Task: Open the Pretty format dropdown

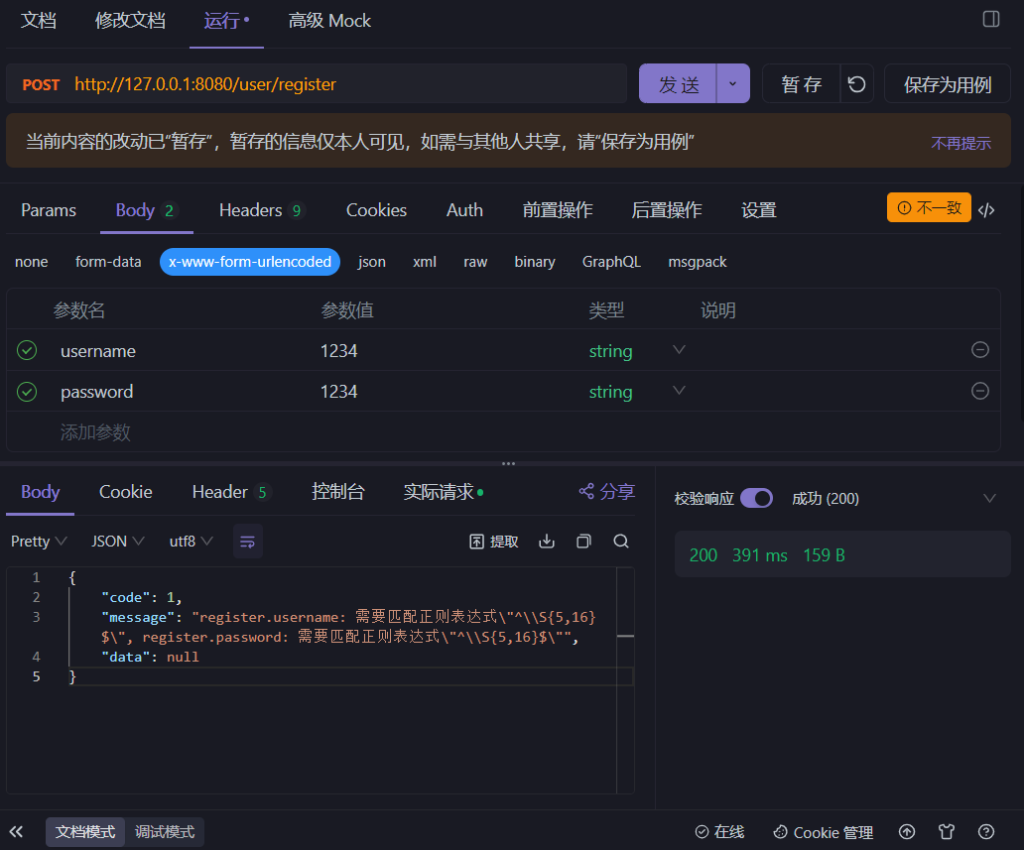Action: point(38,541)
